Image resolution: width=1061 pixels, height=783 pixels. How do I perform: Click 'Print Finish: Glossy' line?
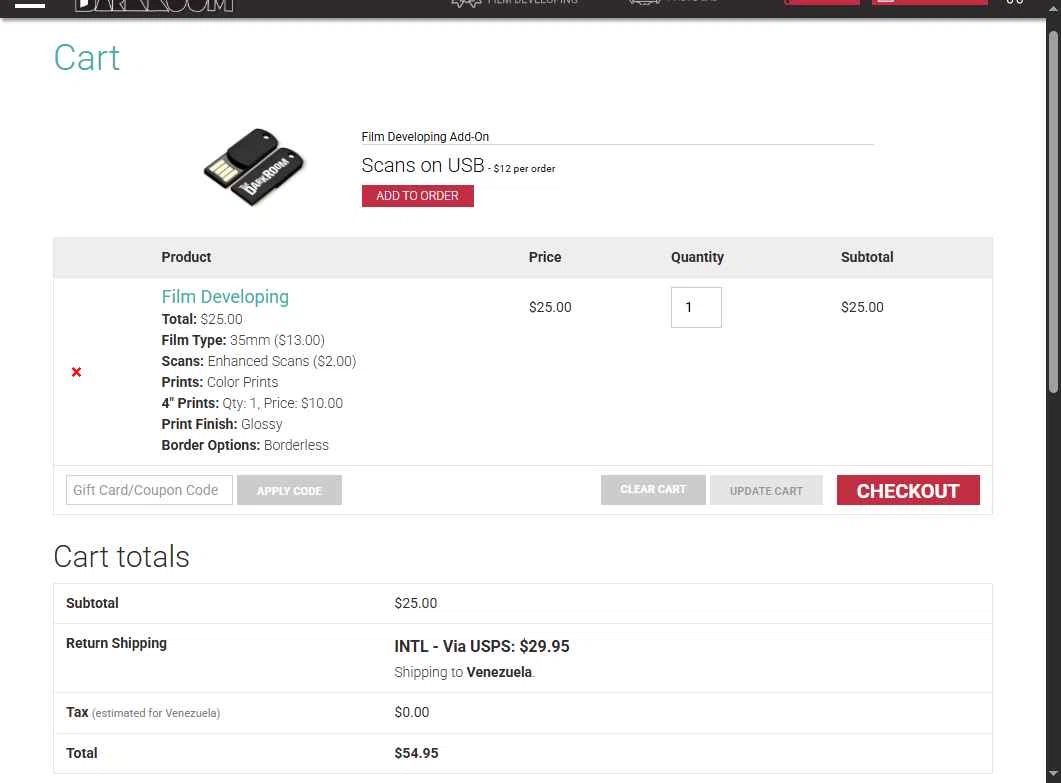point(221,424)
